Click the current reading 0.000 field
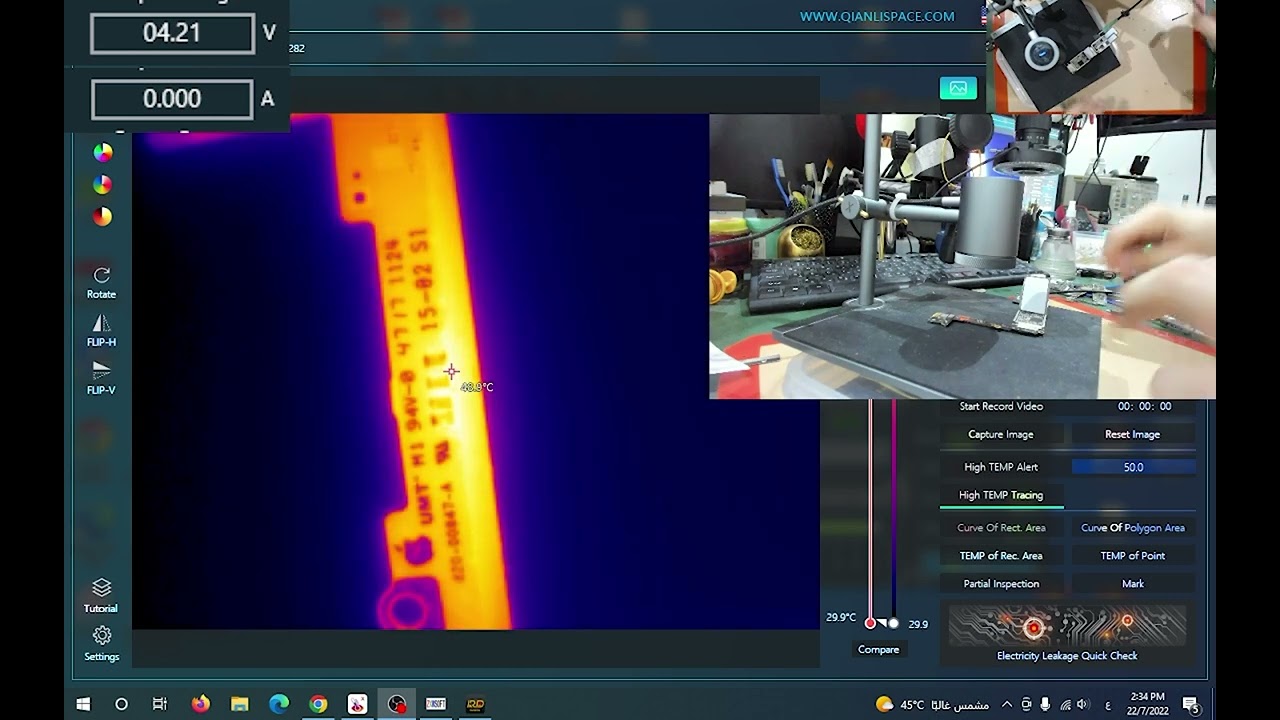Screen dimensions: 1280x720 (x=172, y=99)
